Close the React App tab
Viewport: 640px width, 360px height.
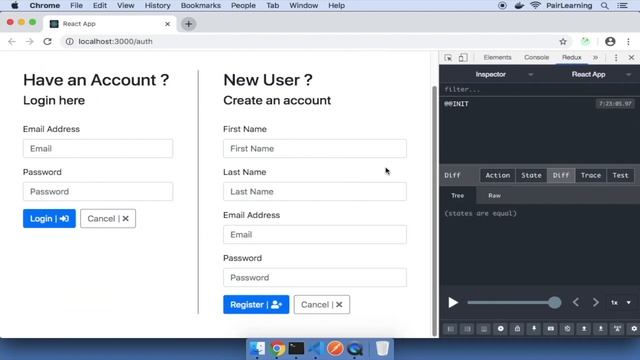coord(167,24)
